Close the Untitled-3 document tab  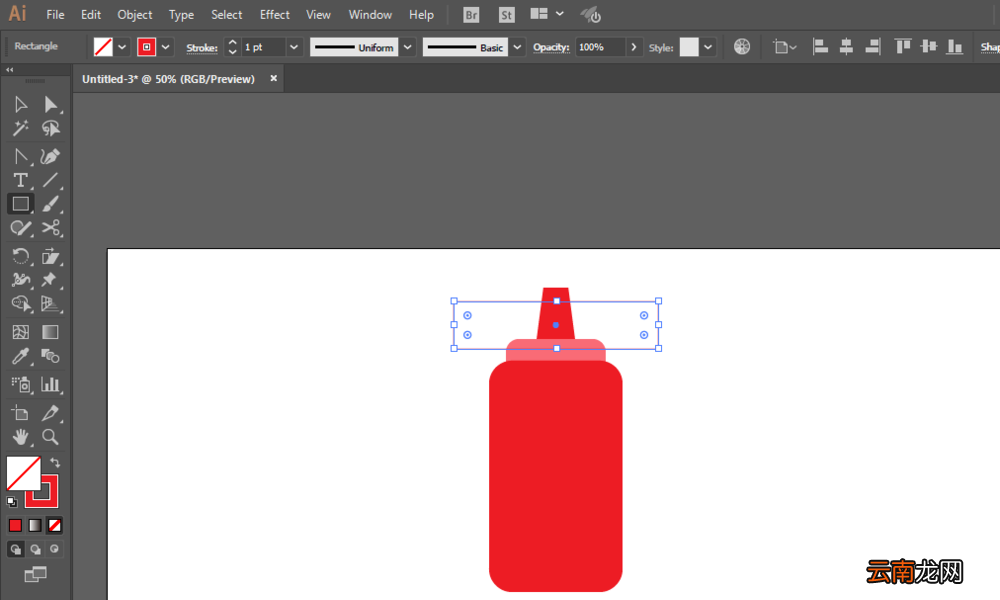point(274,78)
